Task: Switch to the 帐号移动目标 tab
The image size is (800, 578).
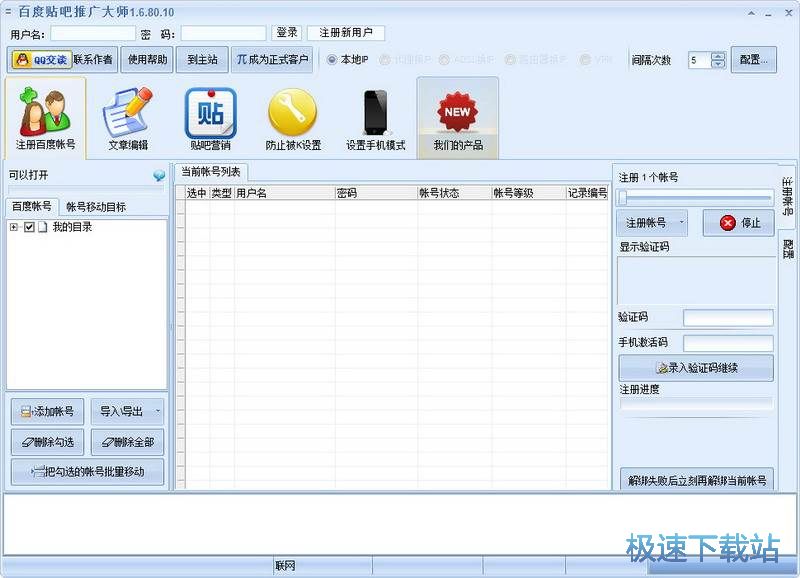Action: point(96,207)
